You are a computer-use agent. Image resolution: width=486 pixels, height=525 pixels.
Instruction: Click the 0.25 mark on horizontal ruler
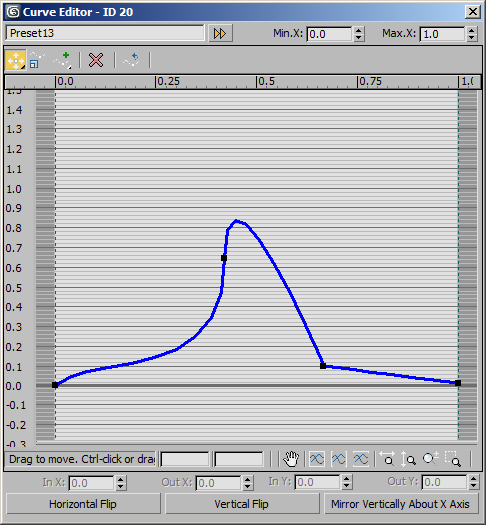click(168, 81)
